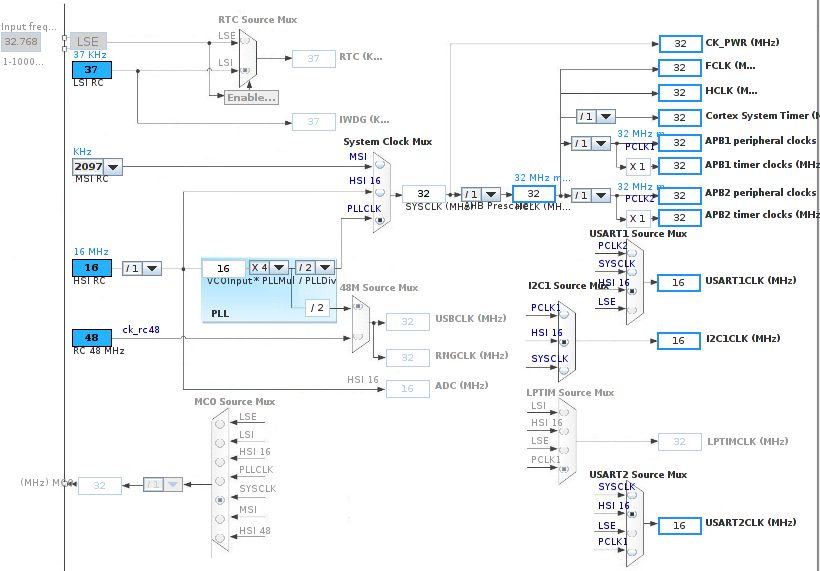Select PCLK1 in I2C1 Source Mux

564,315
